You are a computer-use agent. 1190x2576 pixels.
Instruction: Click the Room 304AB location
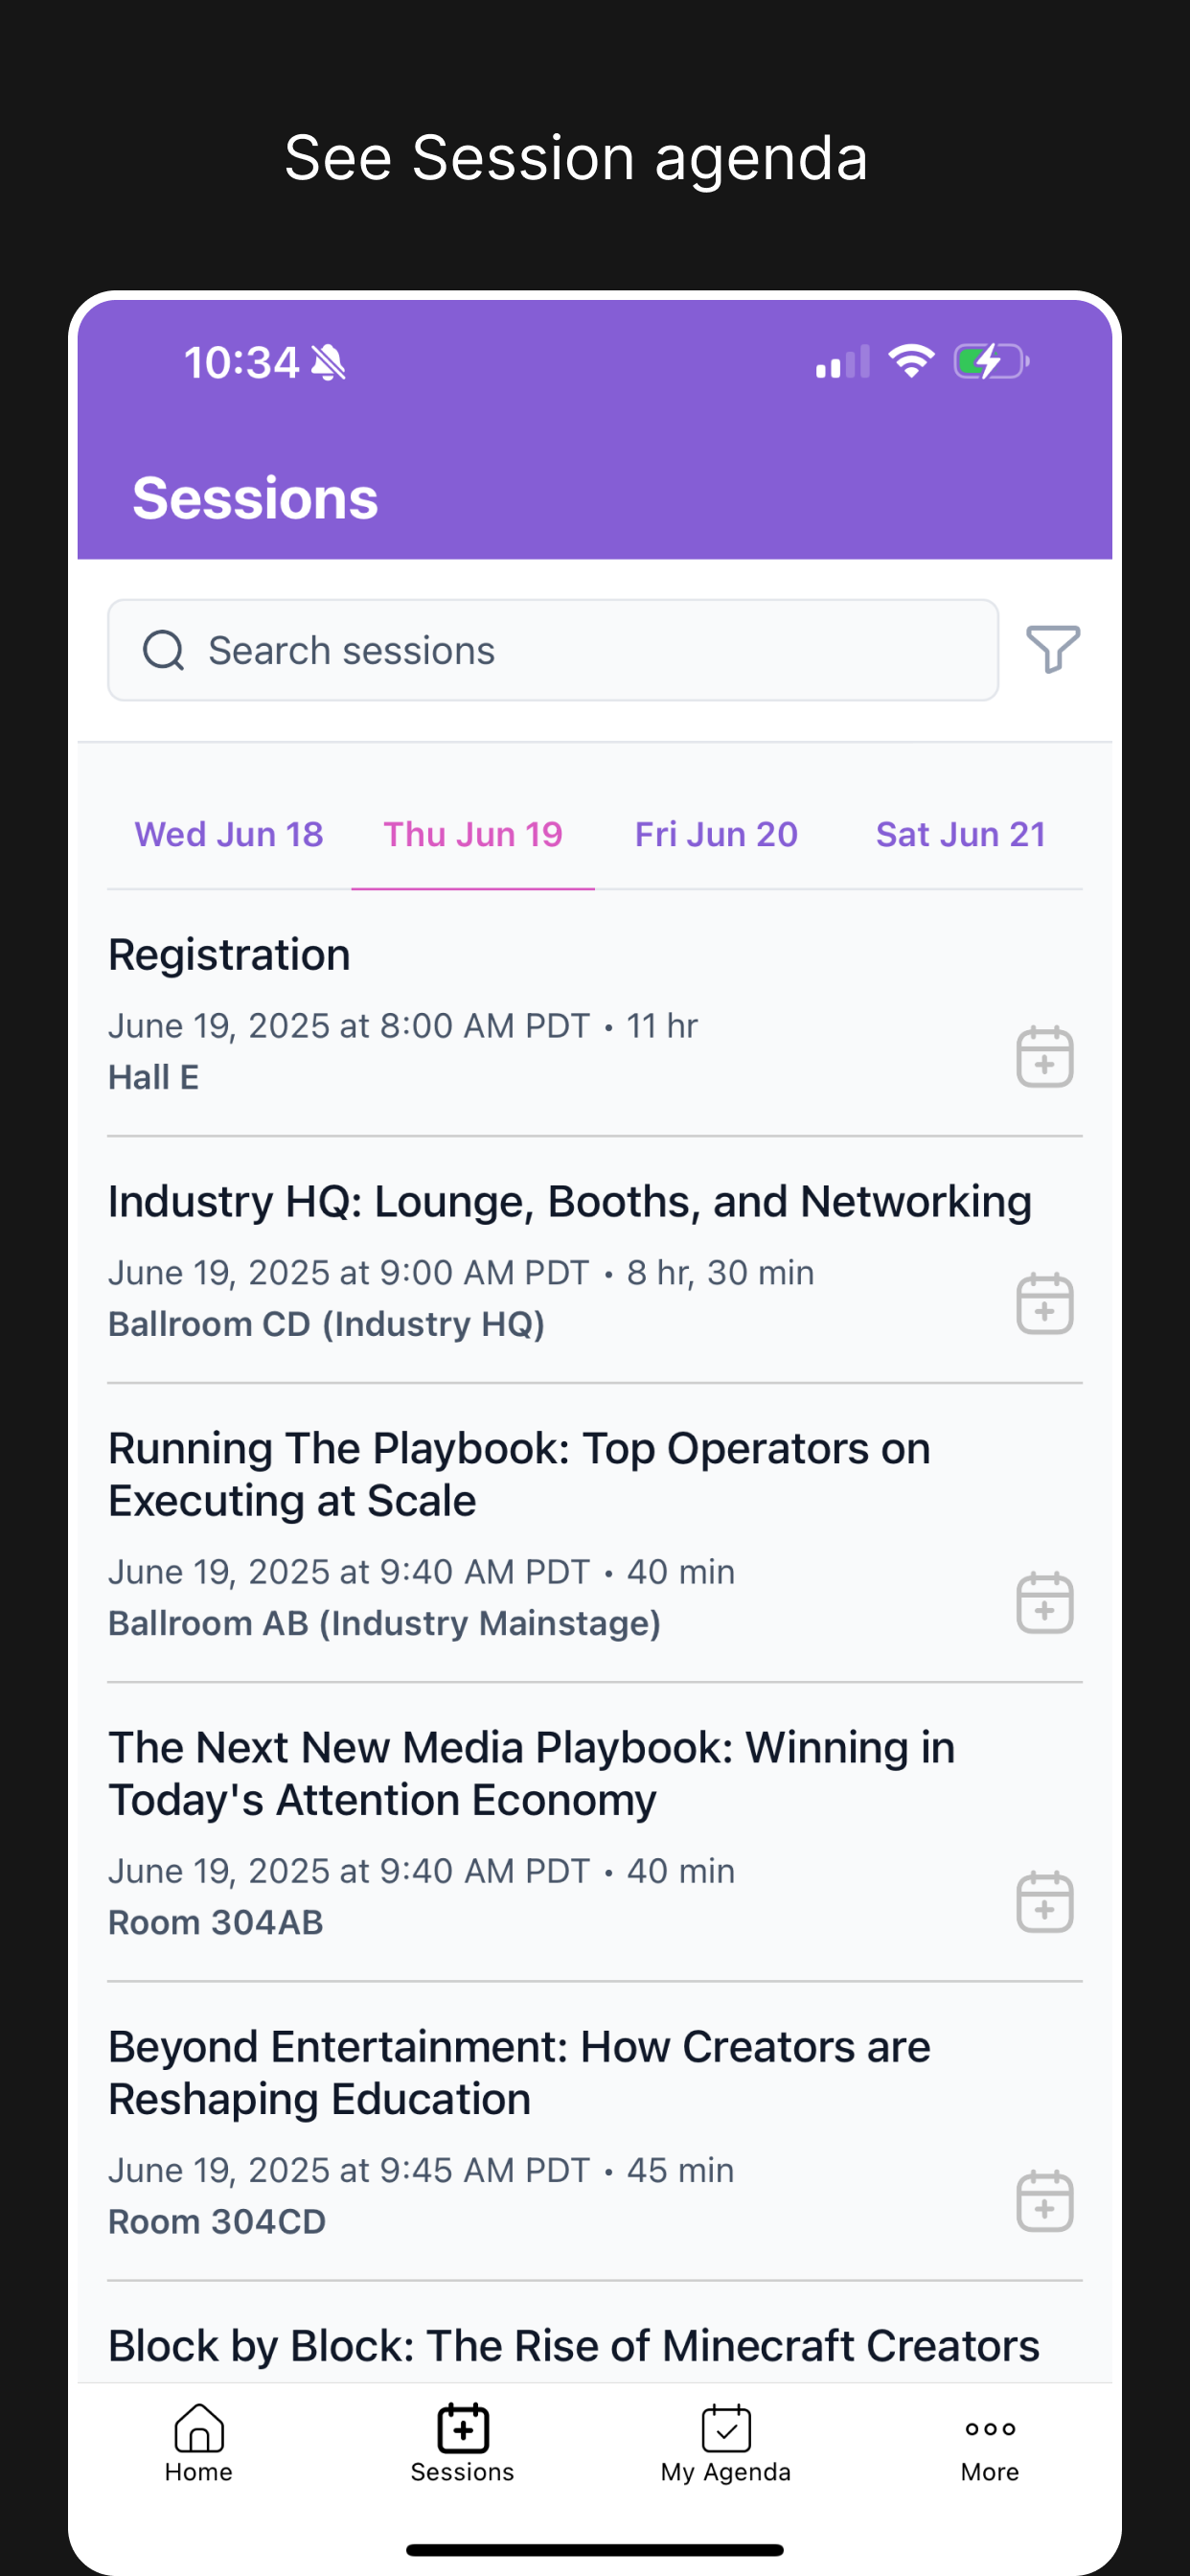[x=216, y=1922]
